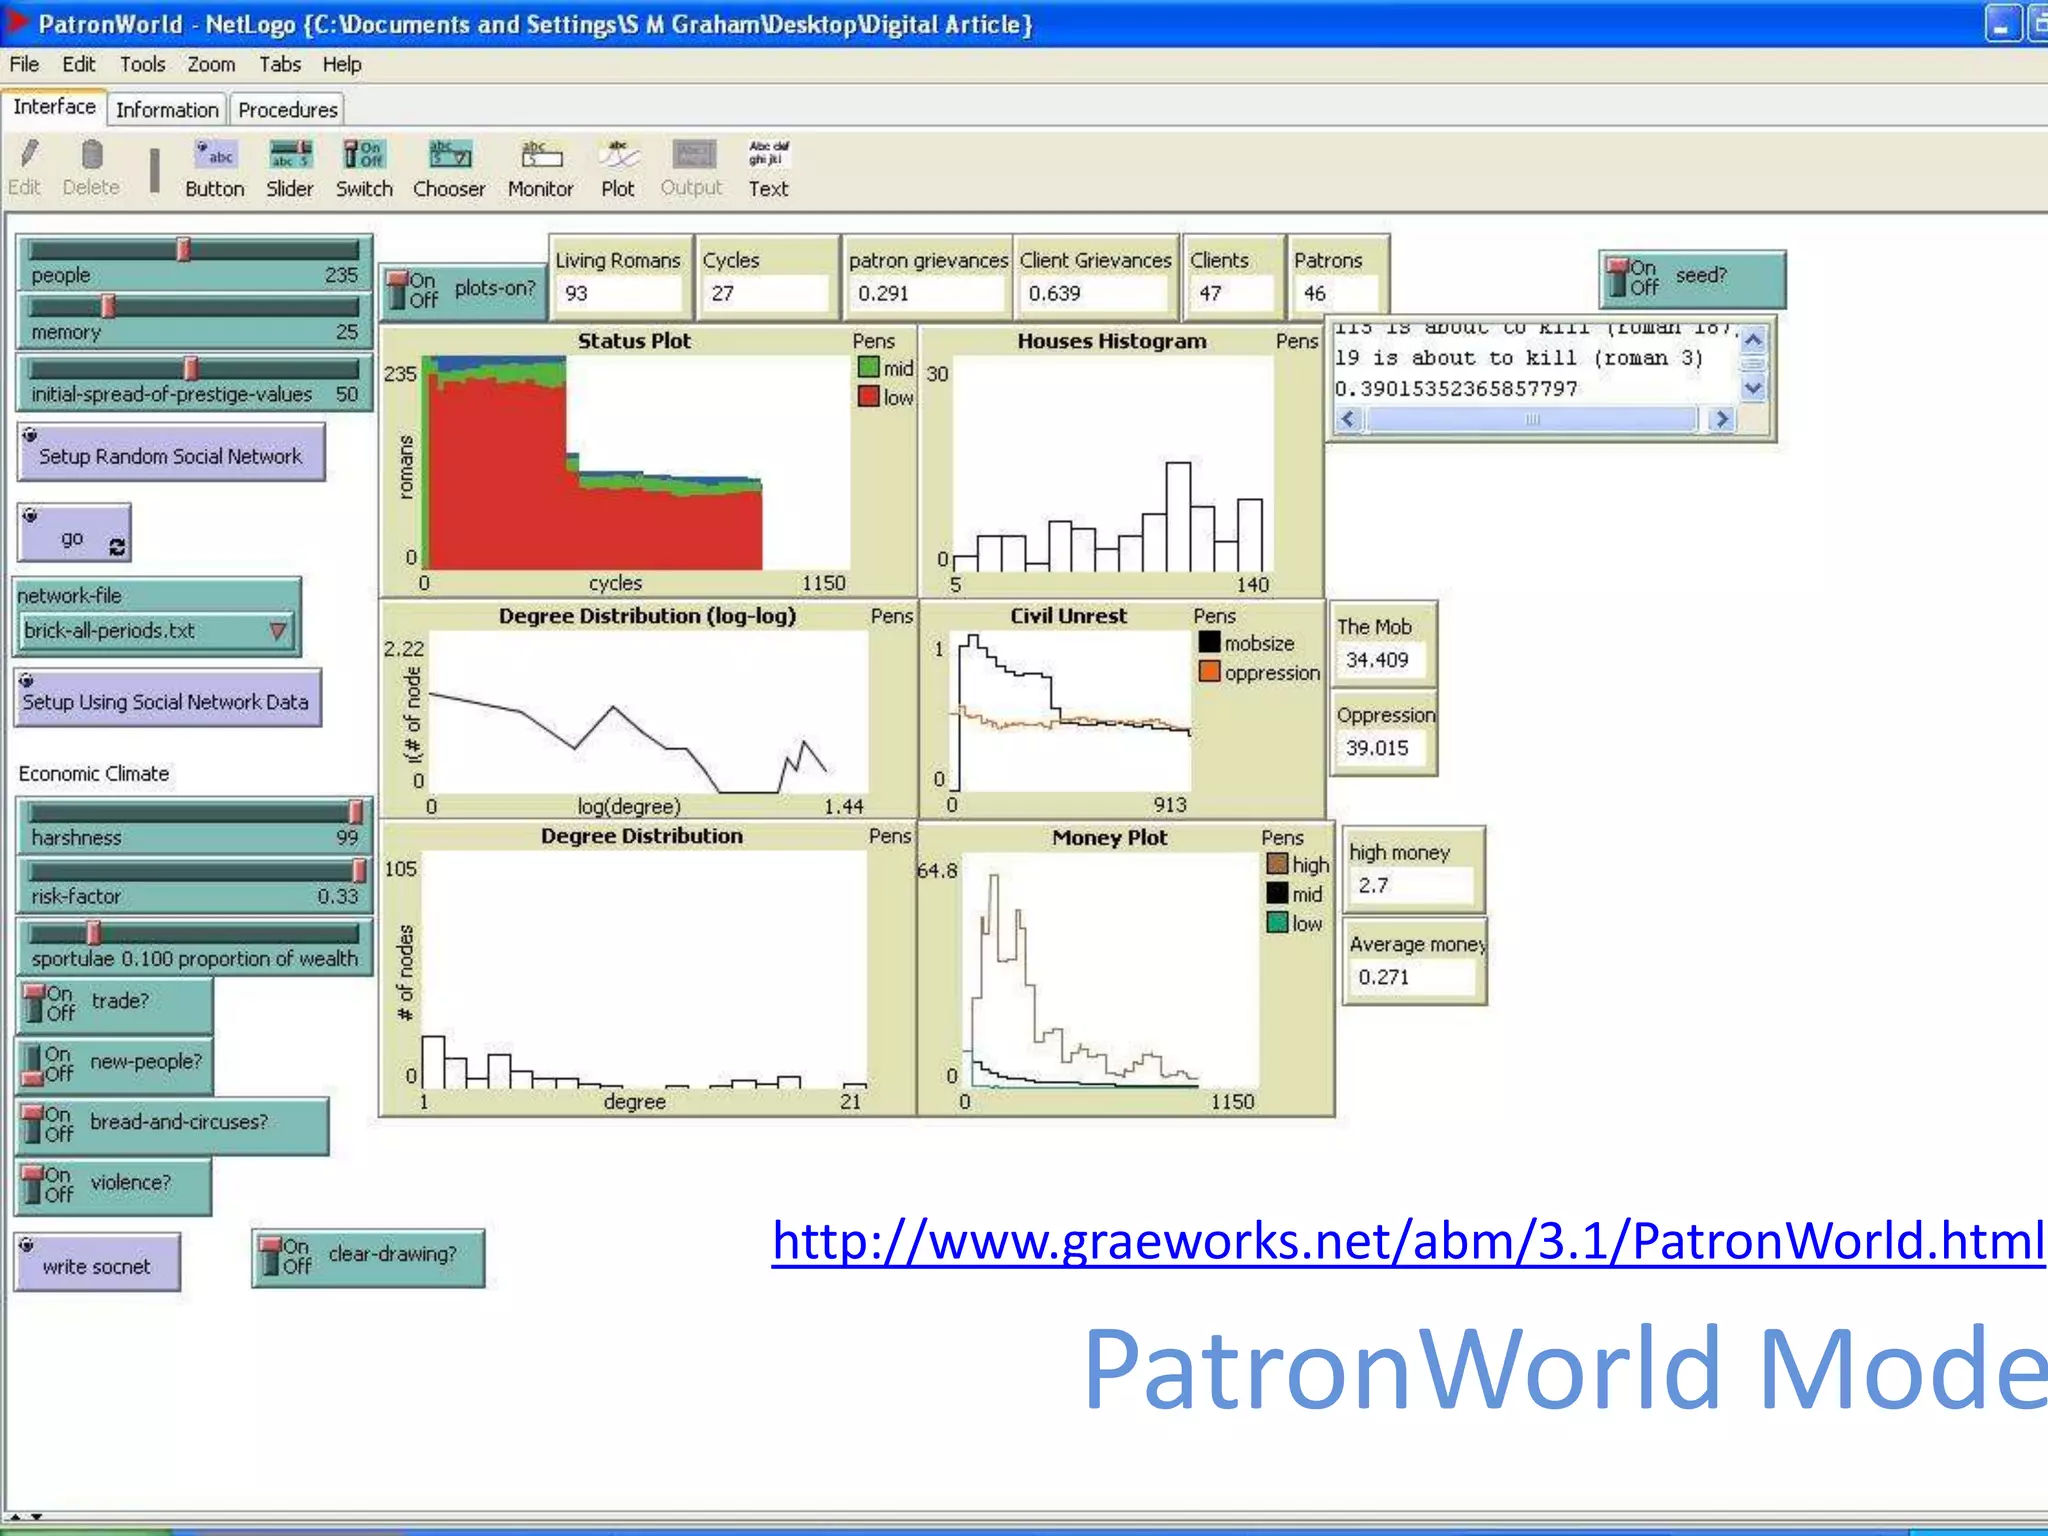Open the File menu
Image resolution: width=2048 pixels, height=1536 pixels.
pos(24,64)
